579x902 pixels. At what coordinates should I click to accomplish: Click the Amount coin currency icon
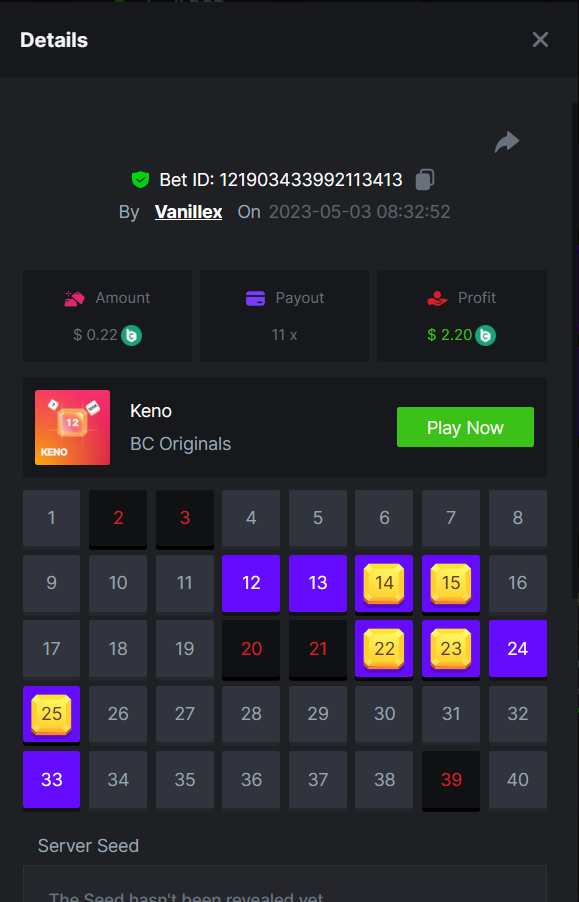pyautogui.click(x=132, y=335)
